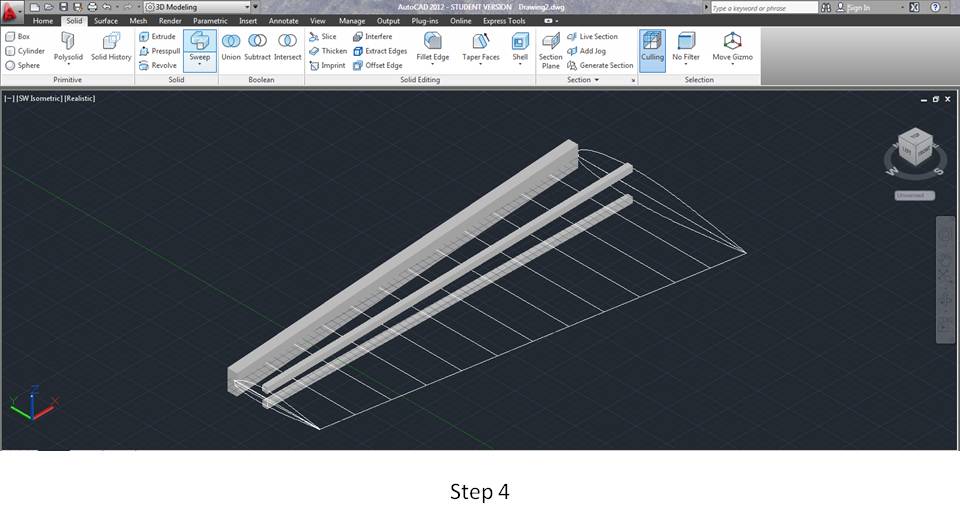Click the ribbon minimize toggle after Express Tools
The height and width of the screenshot is (528, 960).
pyautogui.click(x=551, y=21)
